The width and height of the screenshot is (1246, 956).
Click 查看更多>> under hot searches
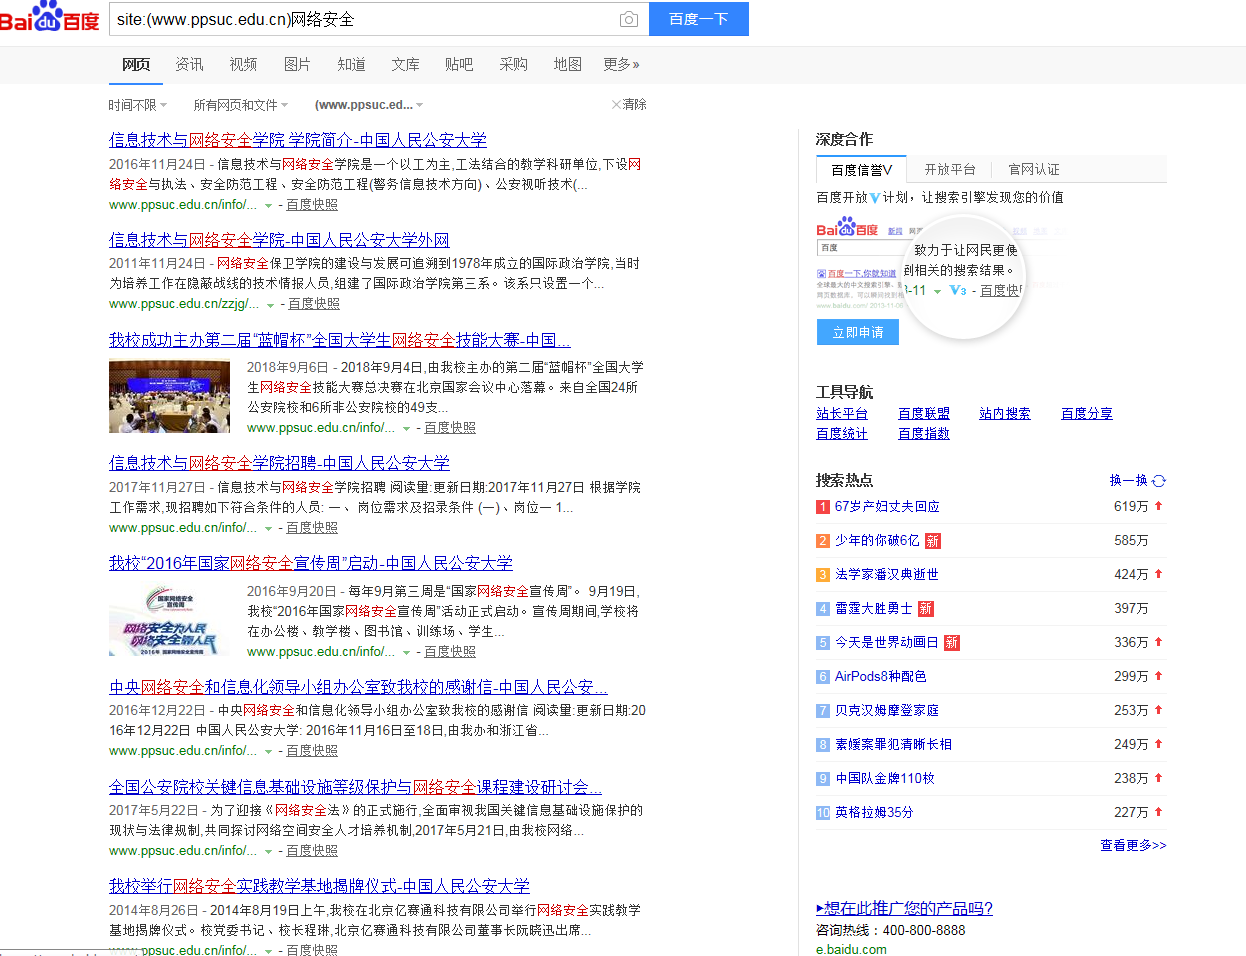pos(1133,846)
